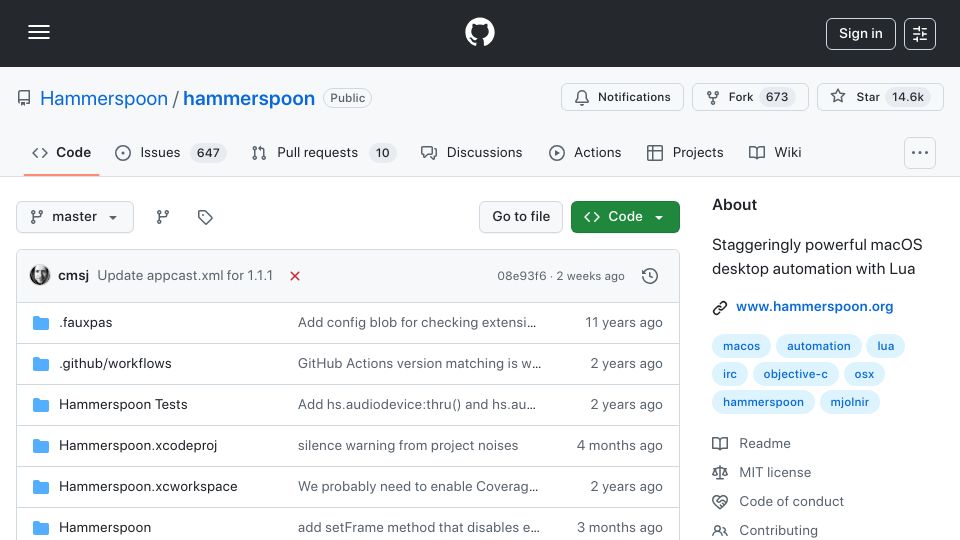Select the Code tab
960x540 pixels.
click(x=61, y=152)
